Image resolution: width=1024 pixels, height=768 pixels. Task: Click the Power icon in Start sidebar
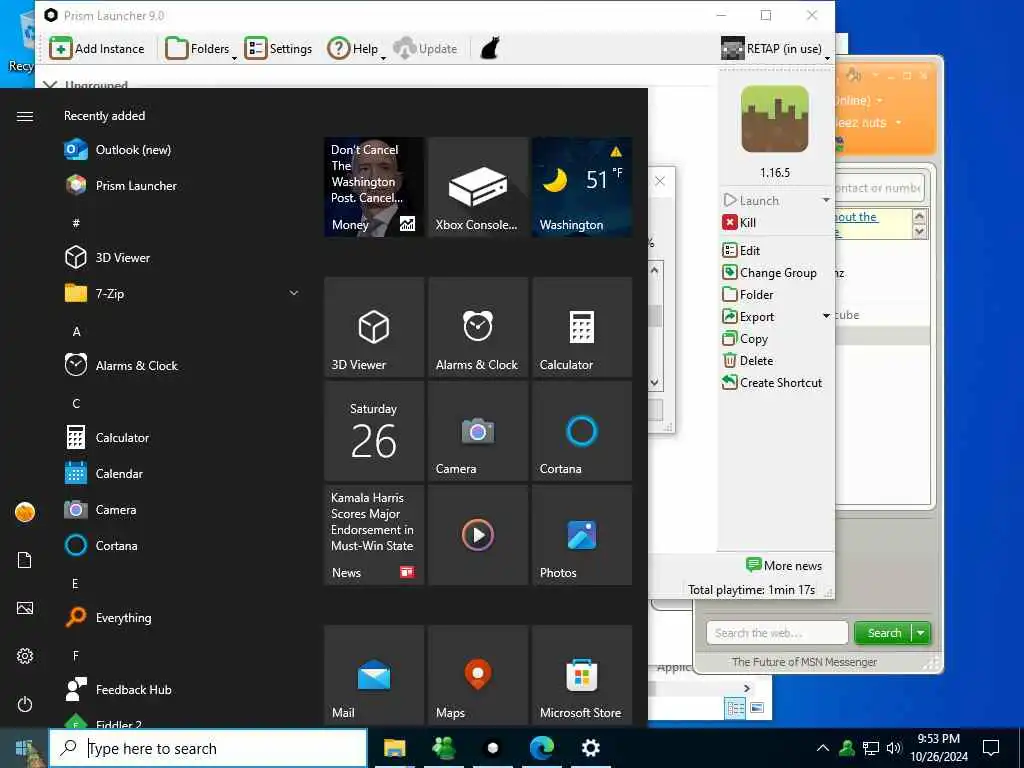[25, 705]
